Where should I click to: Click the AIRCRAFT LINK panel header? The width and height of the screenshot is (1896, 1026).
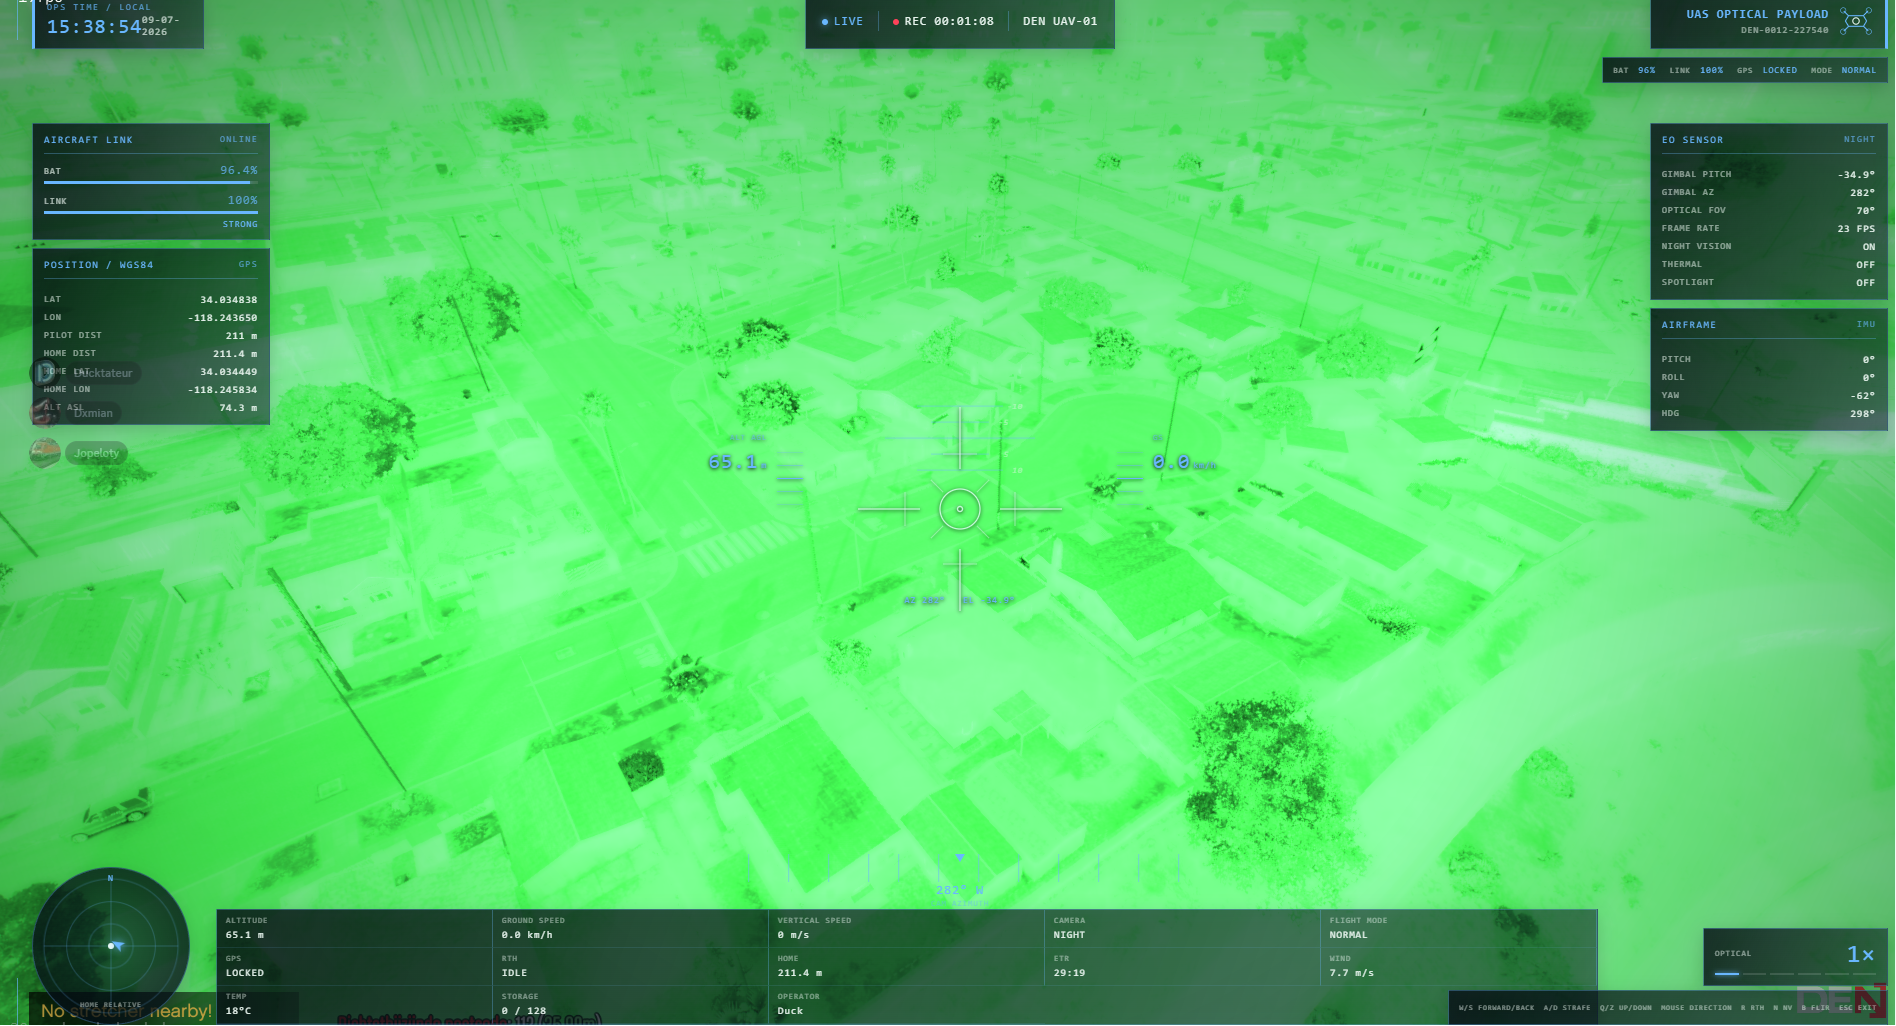pos(150,140)
